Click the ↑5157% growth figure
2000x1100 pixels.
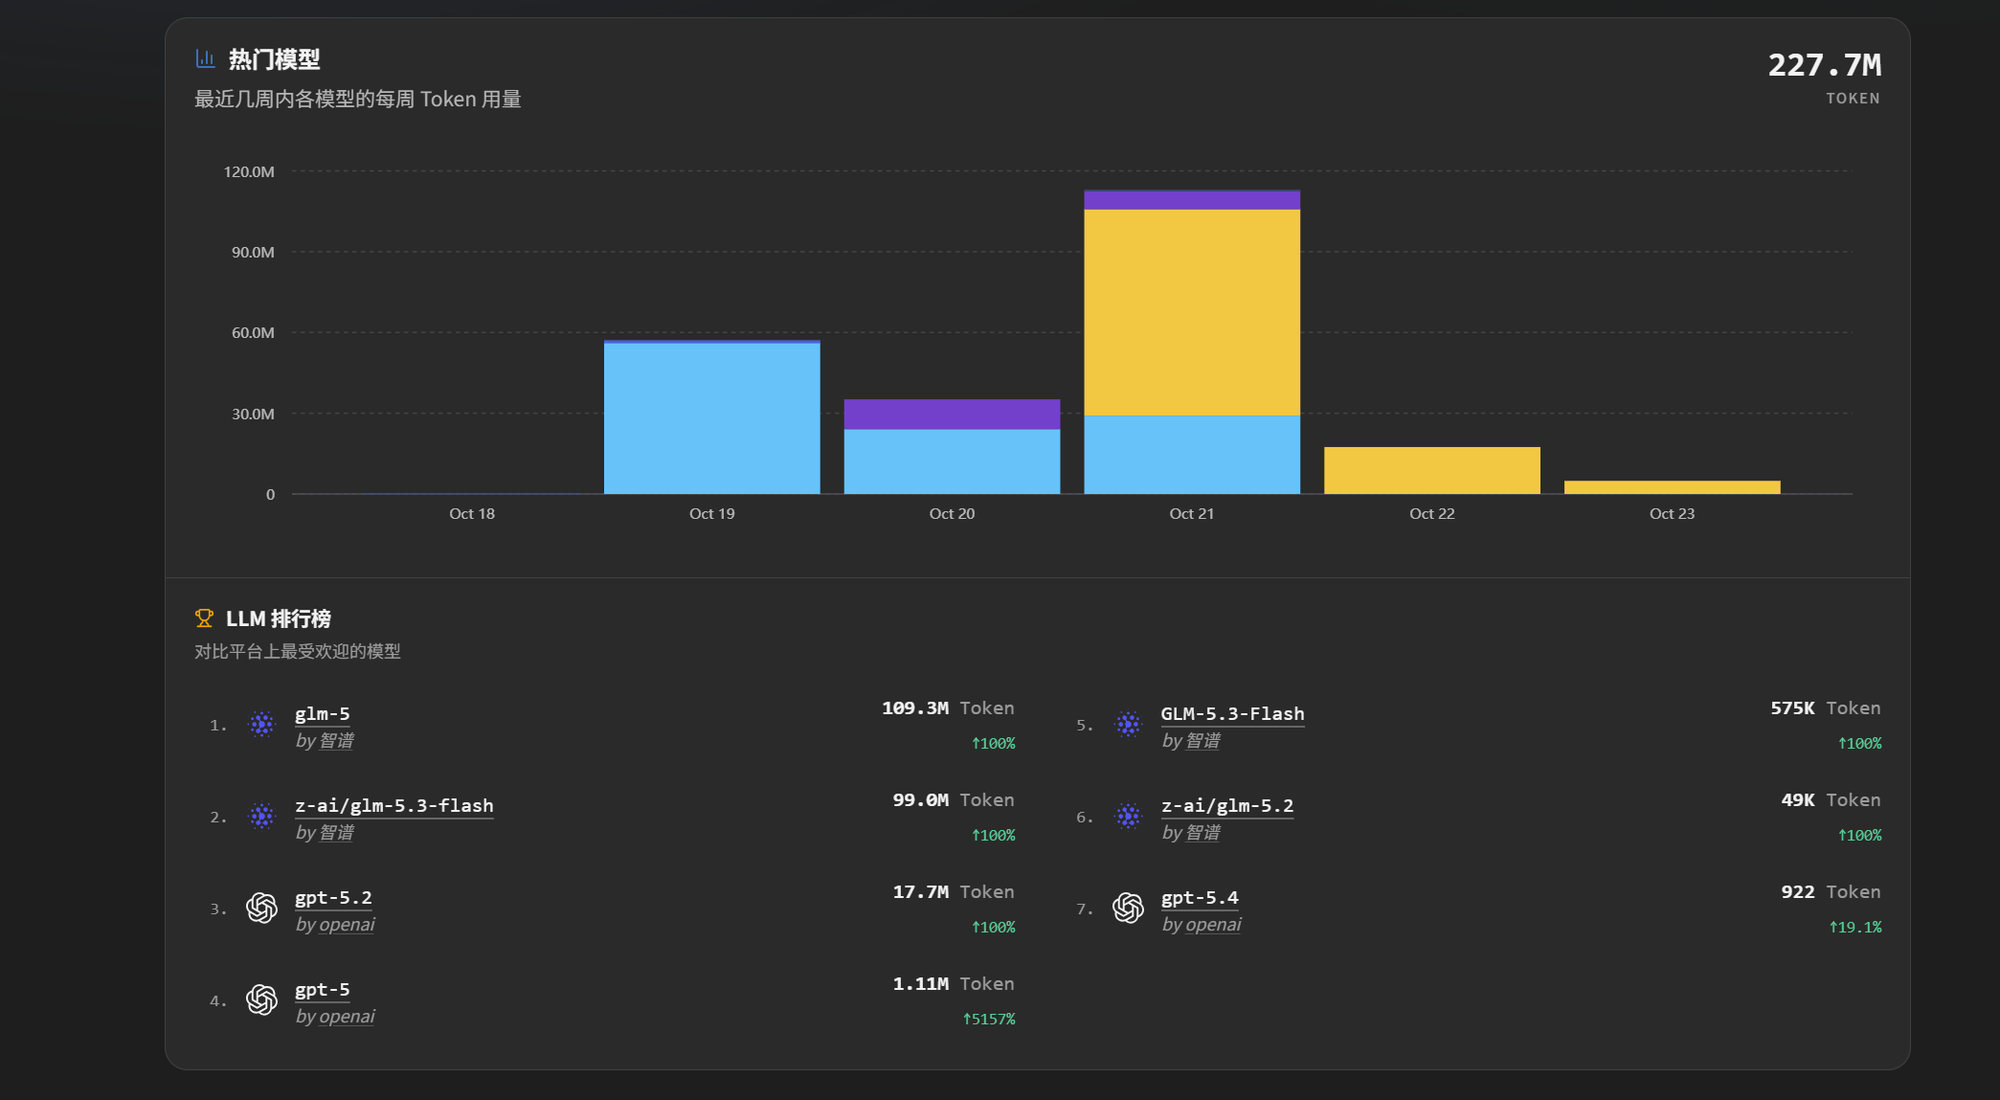[x=988, y=1019]
